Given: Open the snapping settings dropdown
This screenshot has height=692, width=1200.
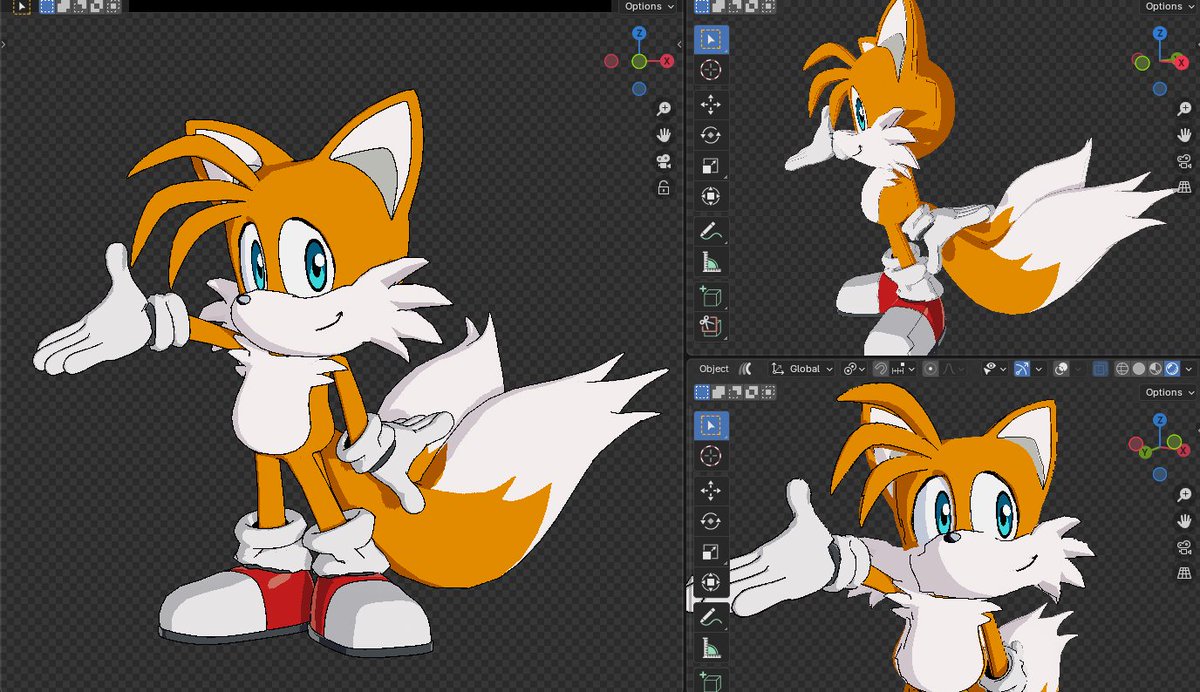Looking at the screenshot, I should (x=903, y=369).
